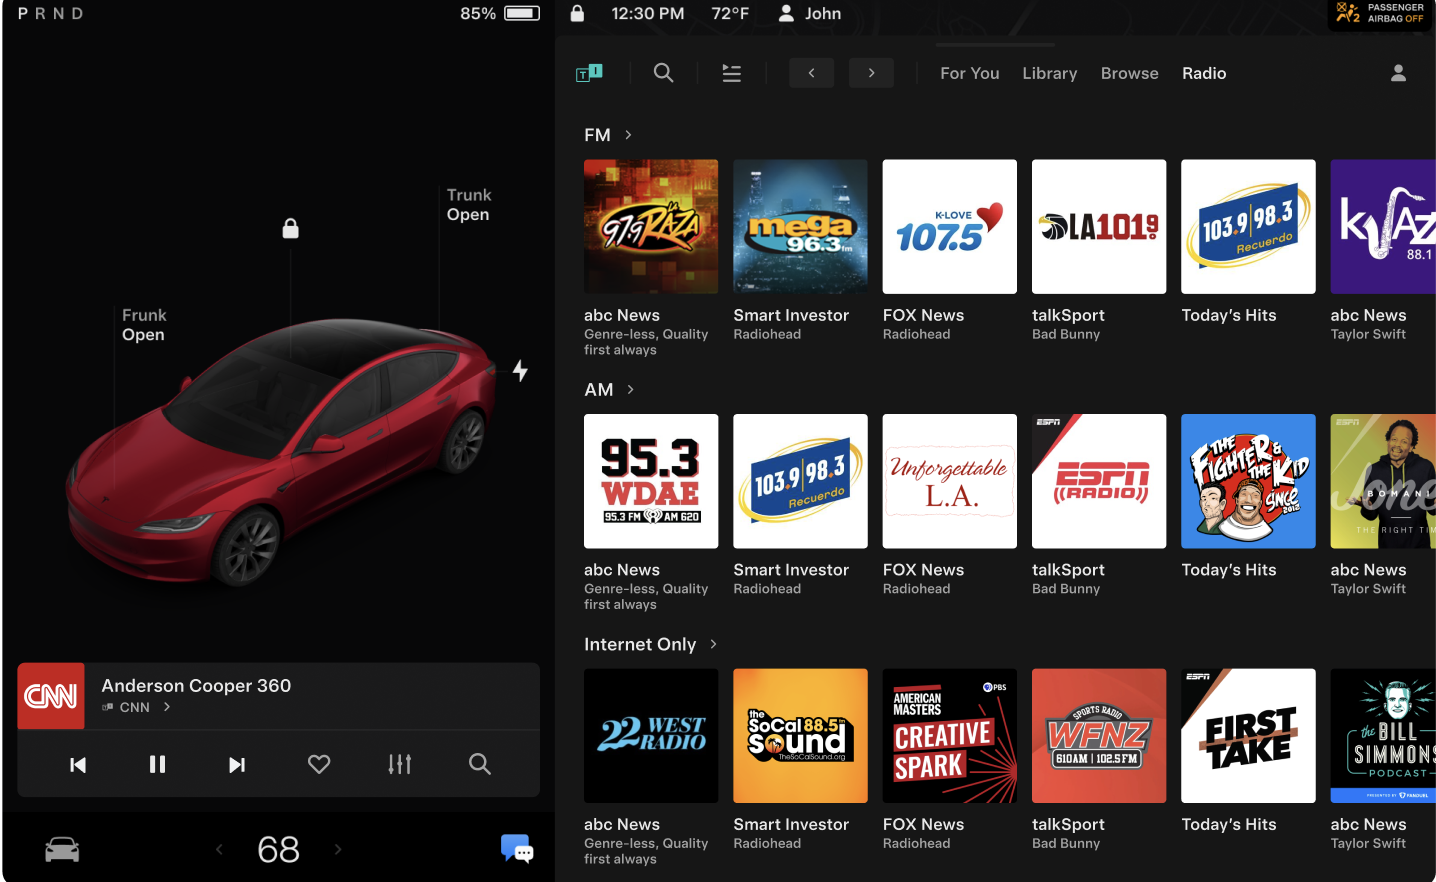Play the ESPN First Take show

click(x=1248, y=736)
